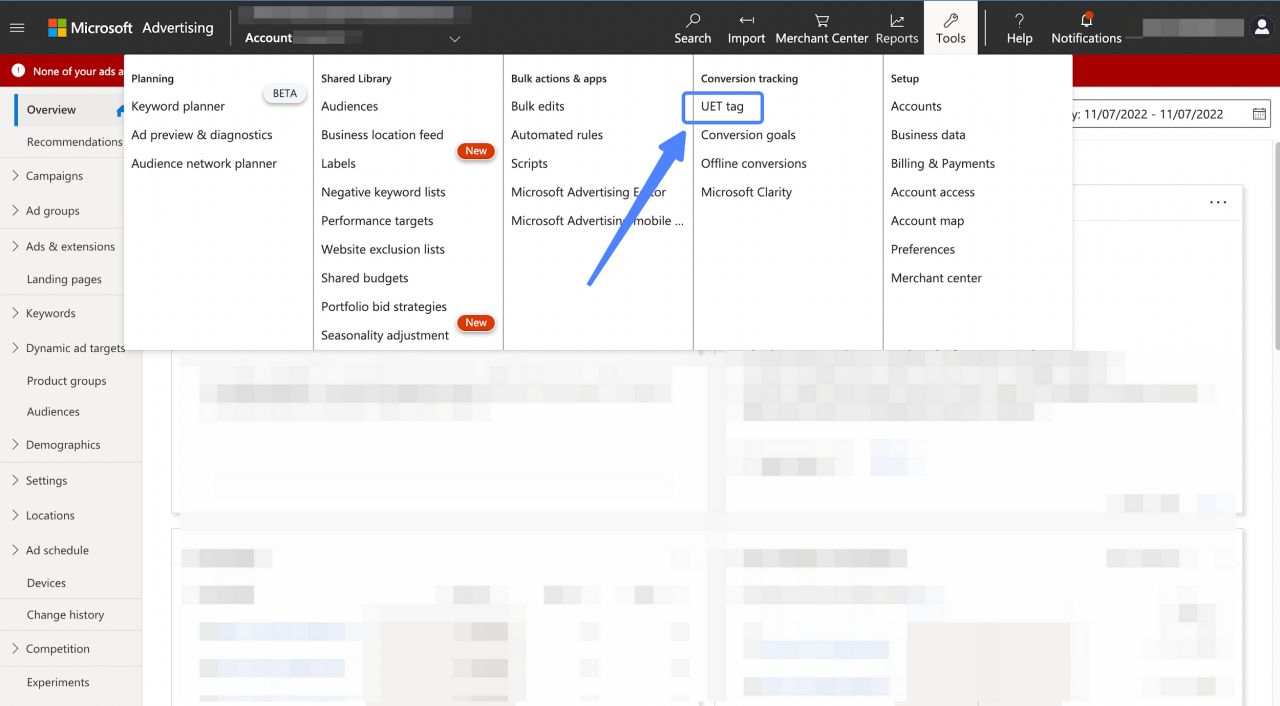Screen dimensions: 1280x706
Task: Expand the Account selector dropdown
Action: 455,39
